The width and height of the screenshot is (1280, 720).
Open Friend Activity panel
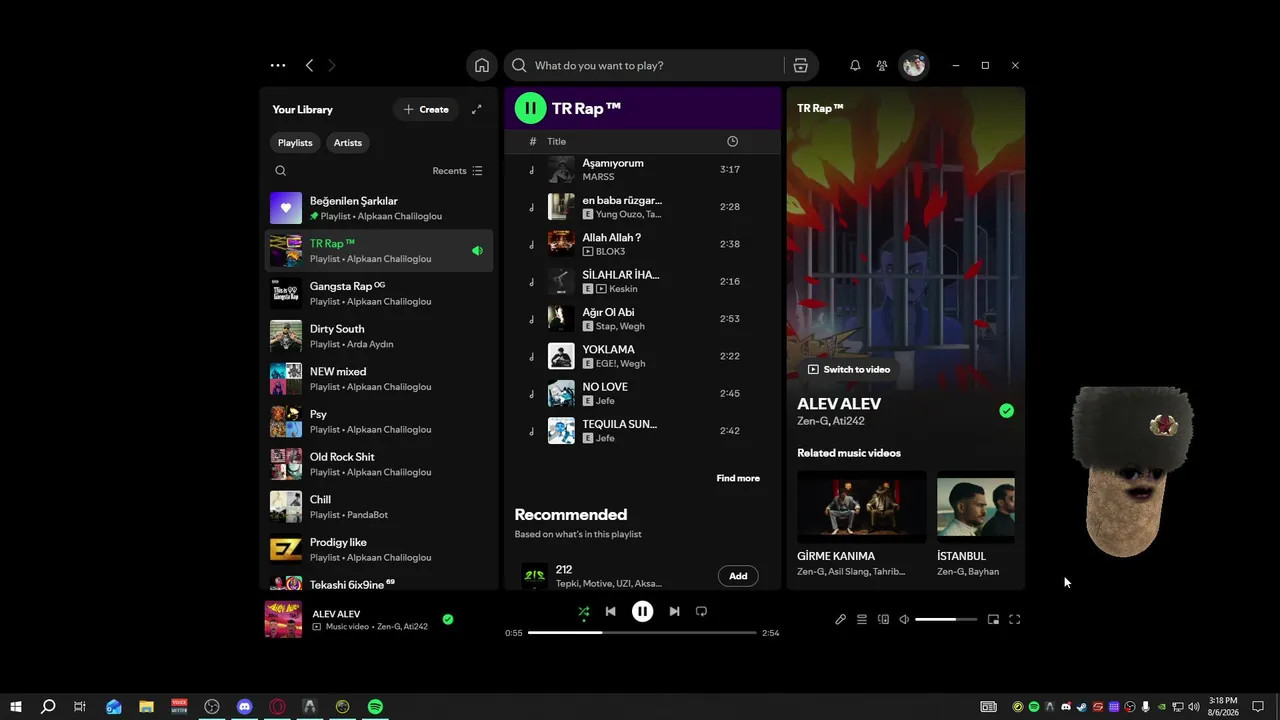(x=882, y=66)
